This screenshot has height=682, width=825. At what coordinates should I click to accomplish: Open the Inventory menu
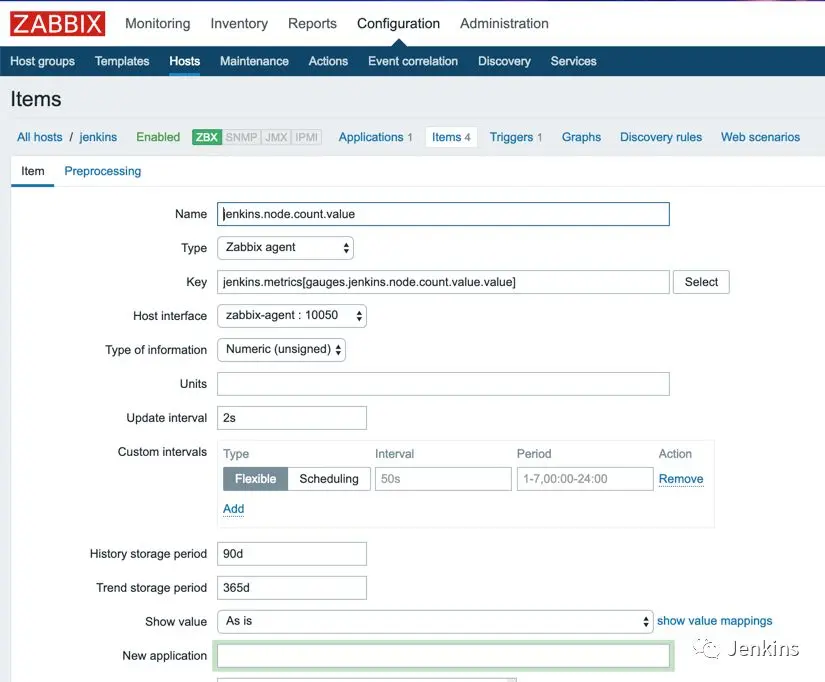point(239,24)
